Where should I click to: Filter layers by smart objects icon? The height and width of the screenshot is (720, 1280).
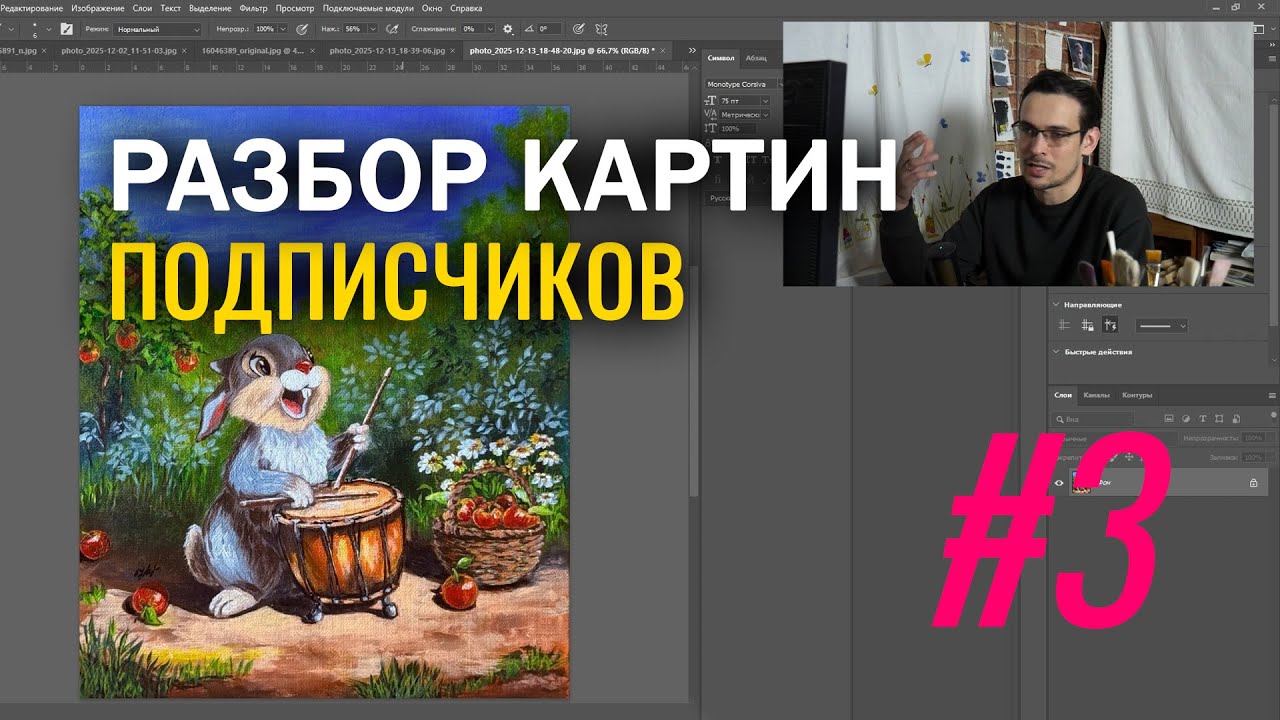(x=1237, y=419)
